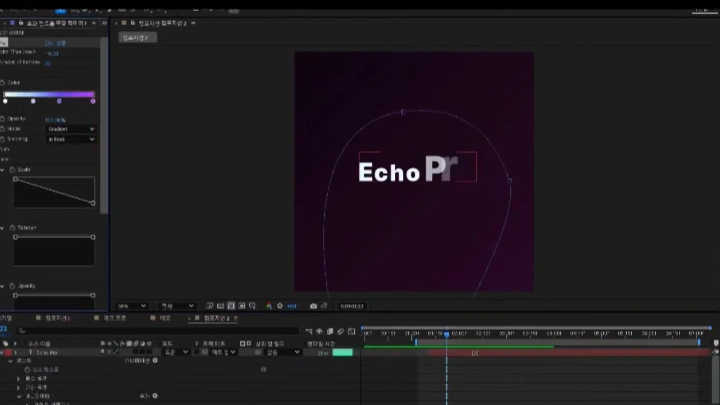The image size is (720, 405).
Task: Open the blend mode dropdown on Echo Pro layer
Action: [x=176, y=352]
